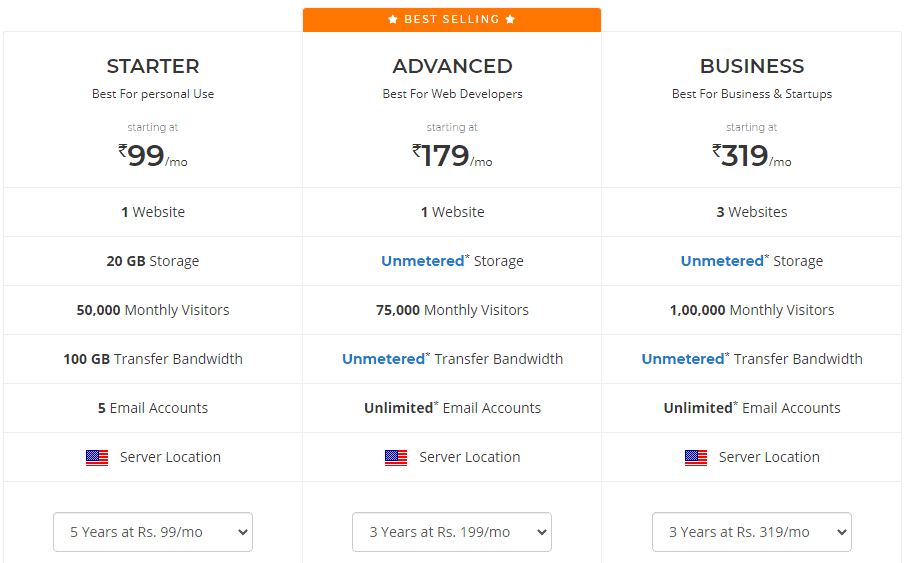Click the BUSINESS plan heading
907x563 pixels.
(751, 66)
